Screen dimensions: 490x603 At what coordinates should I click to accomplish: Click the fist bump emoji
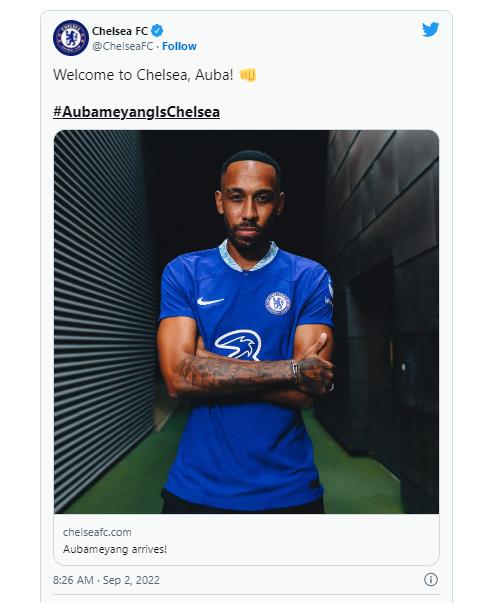click(x=247, y=75)
